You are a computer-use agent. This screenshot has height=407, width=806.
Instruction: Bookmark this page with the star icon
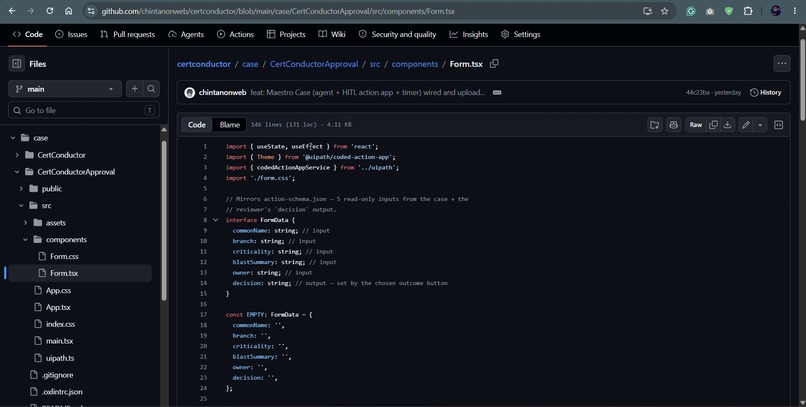tap(665, 11)
